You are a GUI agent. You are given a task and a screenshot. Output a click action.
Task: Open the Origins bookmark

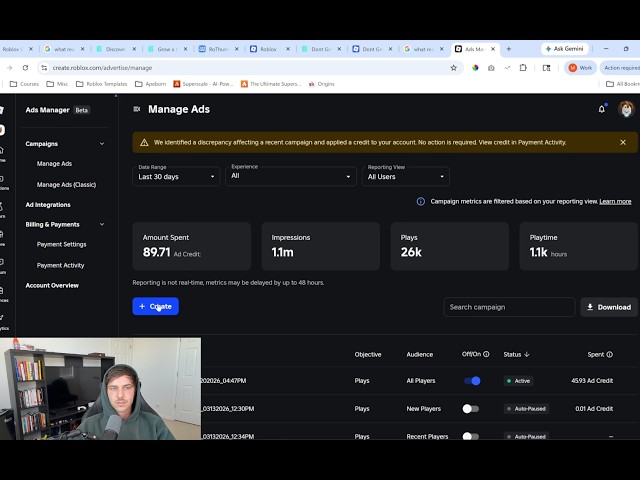[321, 84]
